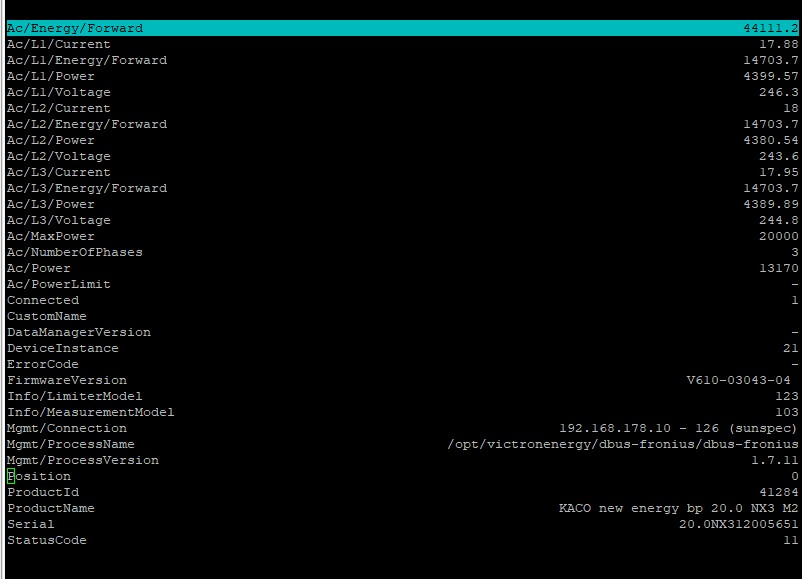Click the L2 voltage value 243.6
Screen dimensions: 803x579
[x=778, y=156]
